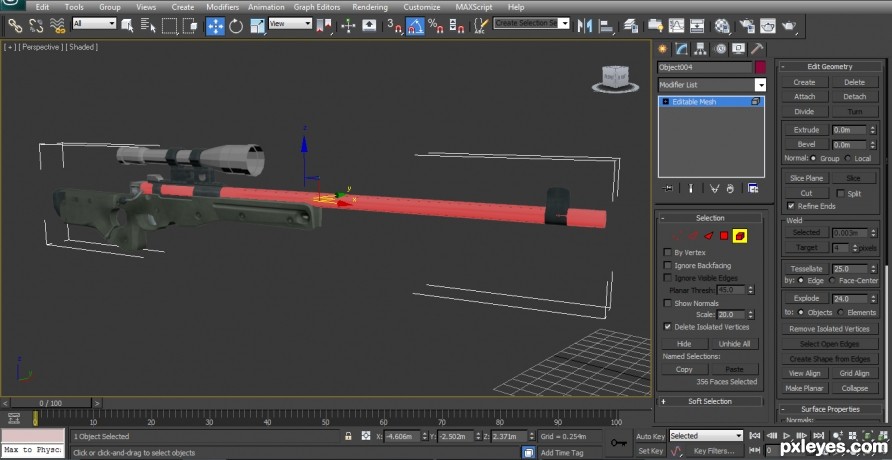Select the Polygon sub-object level icon

(724, 235)
